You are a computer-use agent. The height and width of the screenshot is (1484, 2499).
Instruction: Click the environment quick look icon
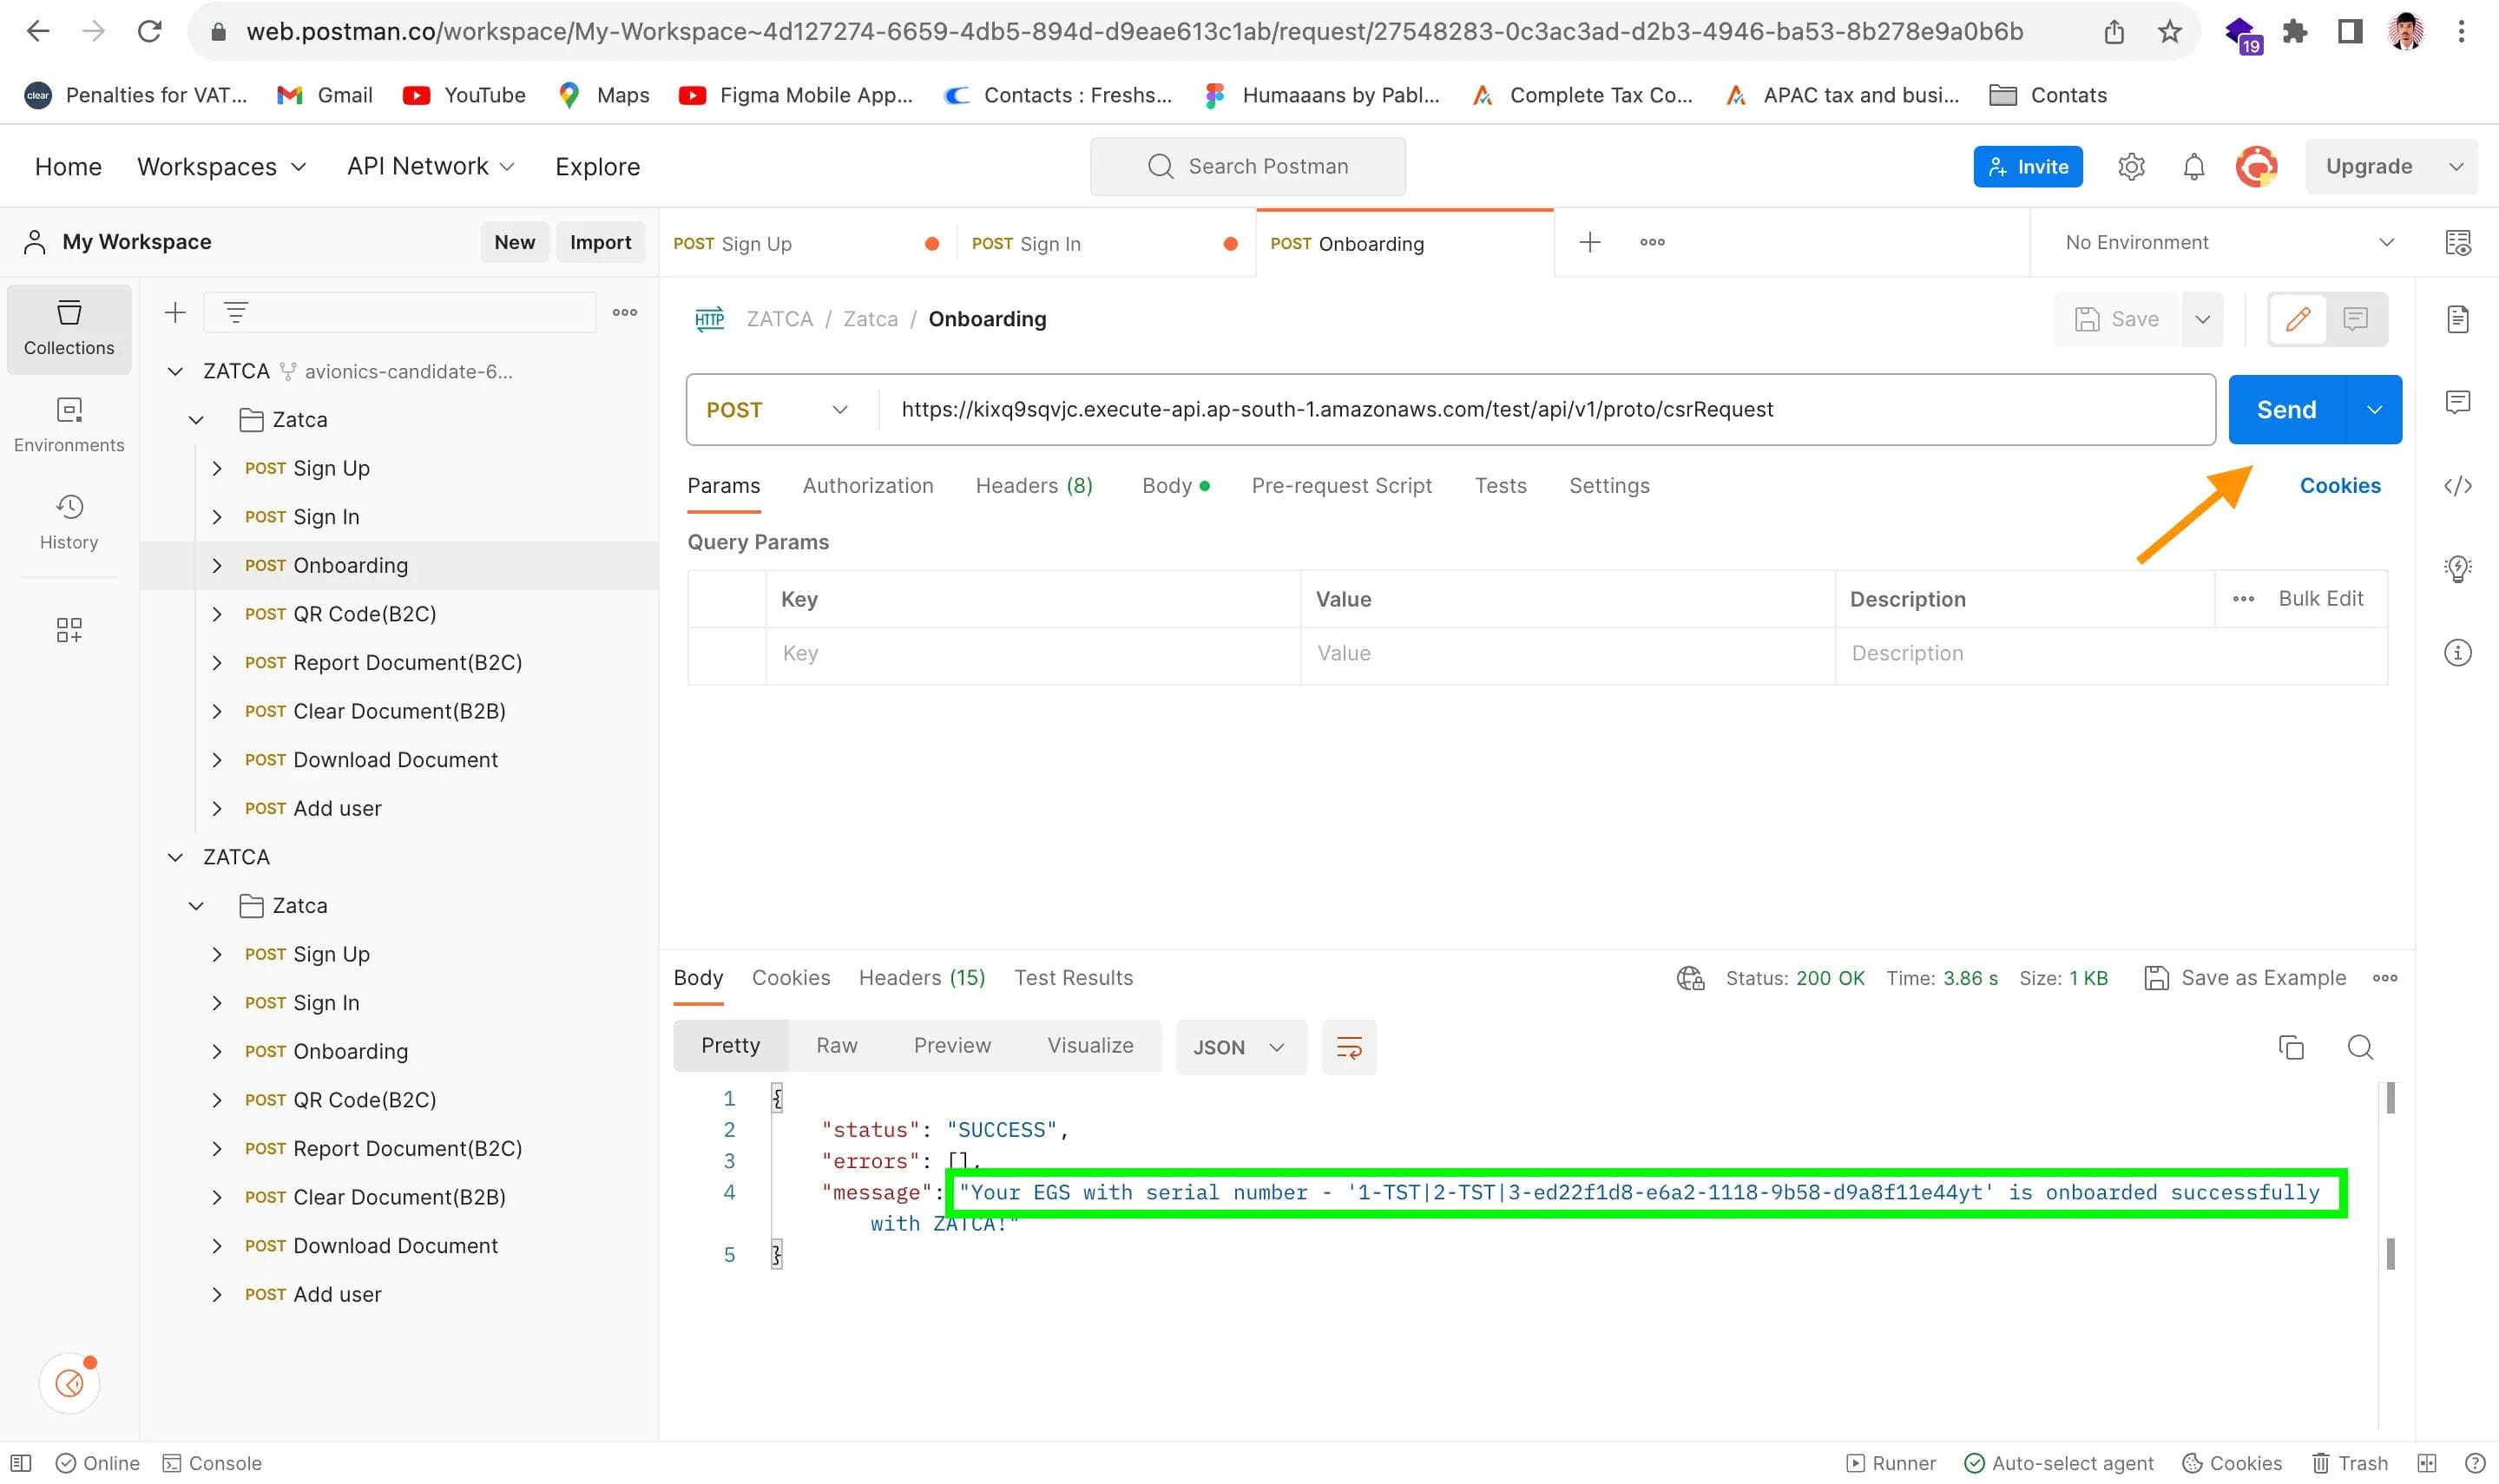click(x=2457, y=243)
